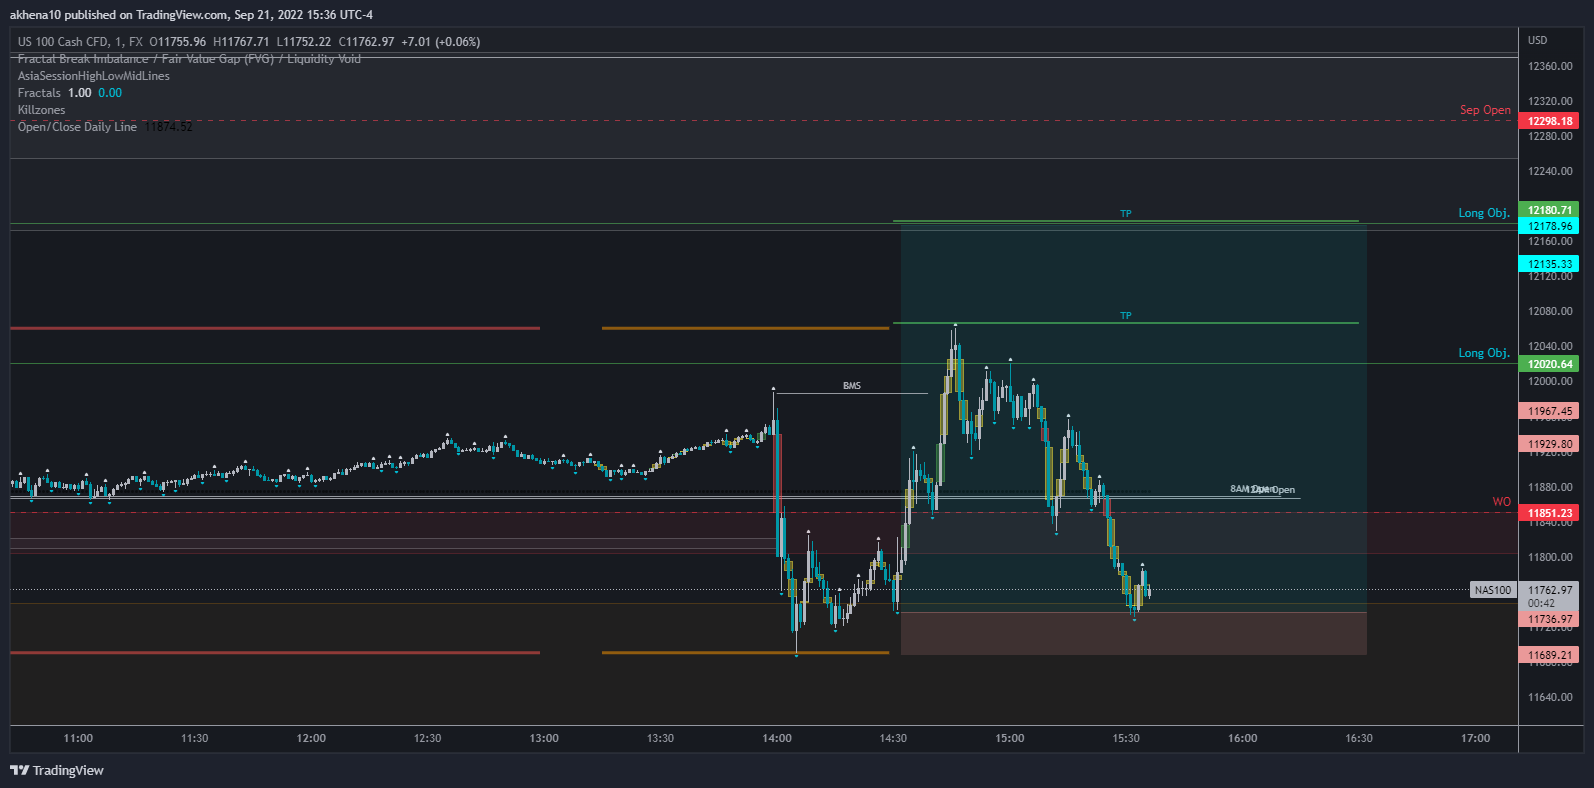The height and width of the screenshot is (788, 1594).
Task: Click the 12360.00 price axis label
Action: [x=1550, y=66]
